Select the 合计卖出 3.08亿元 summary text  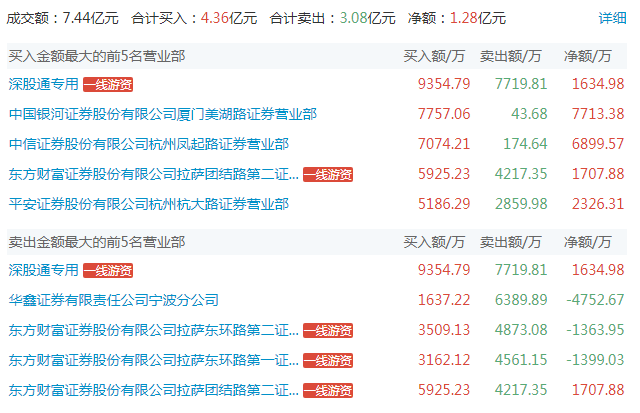point(332,18)
